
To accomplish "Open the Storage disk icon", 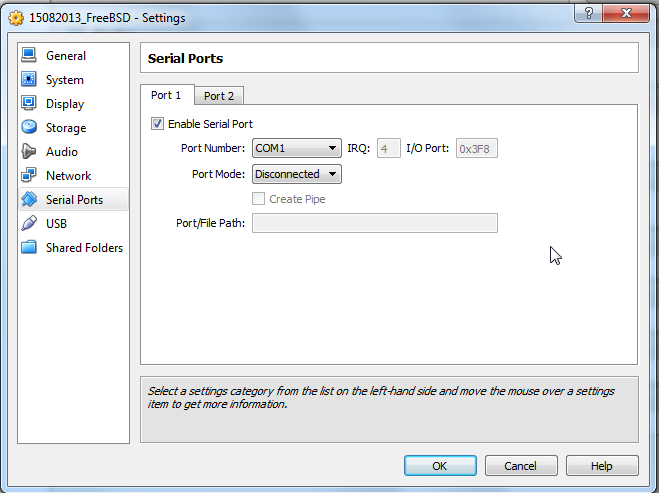I will pos(29,128).
